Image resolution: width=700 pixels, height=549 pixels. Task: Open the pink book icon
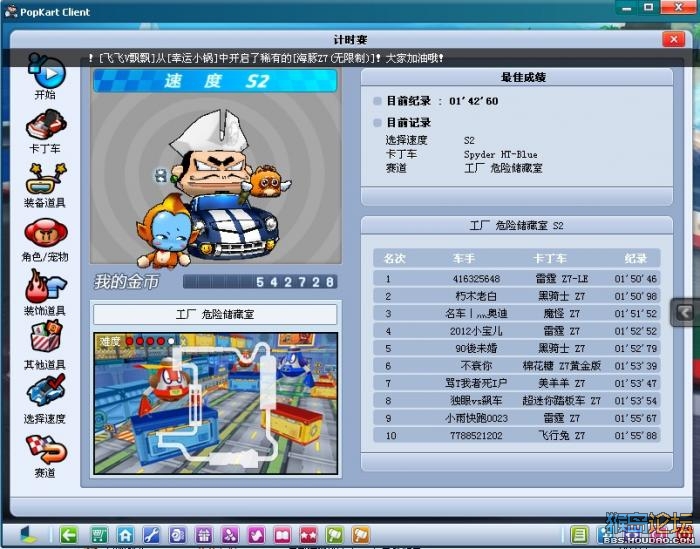click(x=282, y=535)
